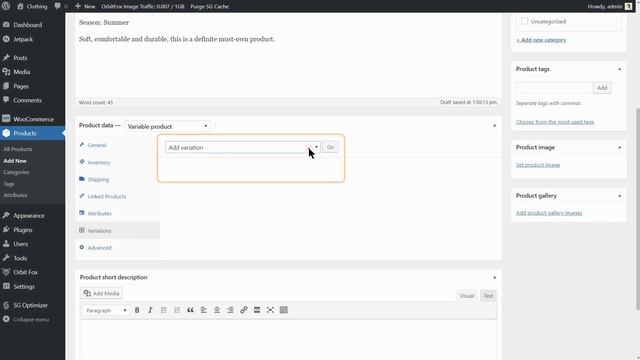The height and width of the screenshot is (360, 640).
Task: Open OrbitFox Image Traffic admin bar item
Action: coord(142,6)
